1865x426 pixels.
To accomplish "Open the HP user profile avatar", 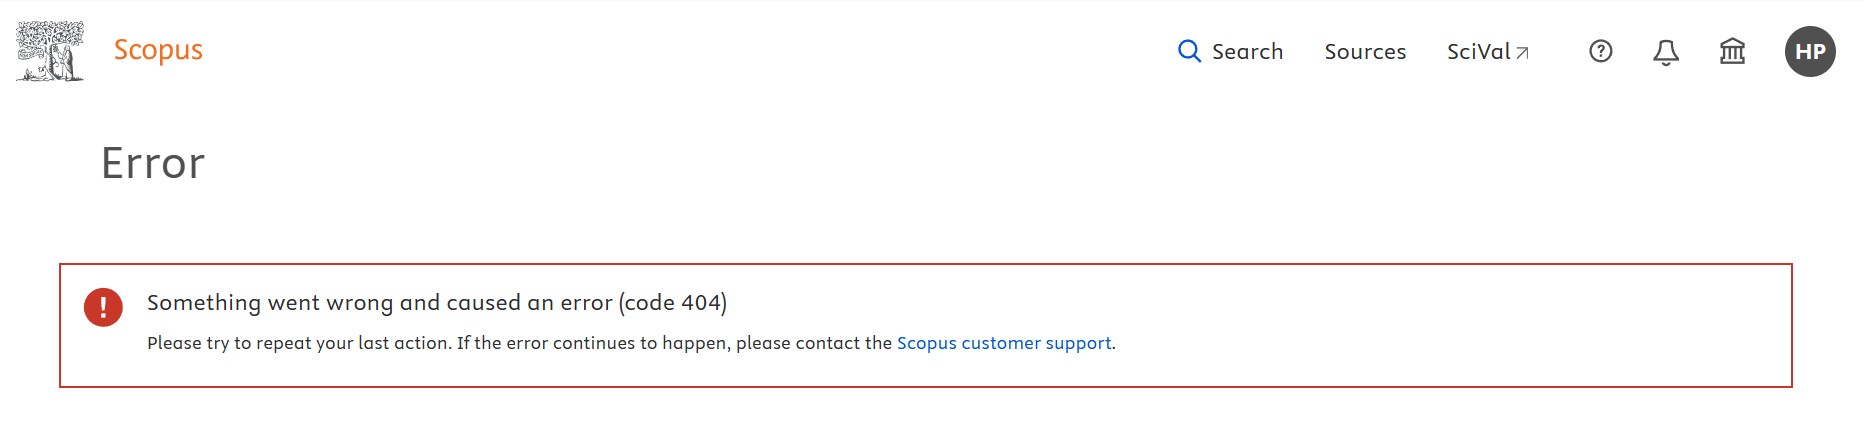I will [x=1810, y=52].
